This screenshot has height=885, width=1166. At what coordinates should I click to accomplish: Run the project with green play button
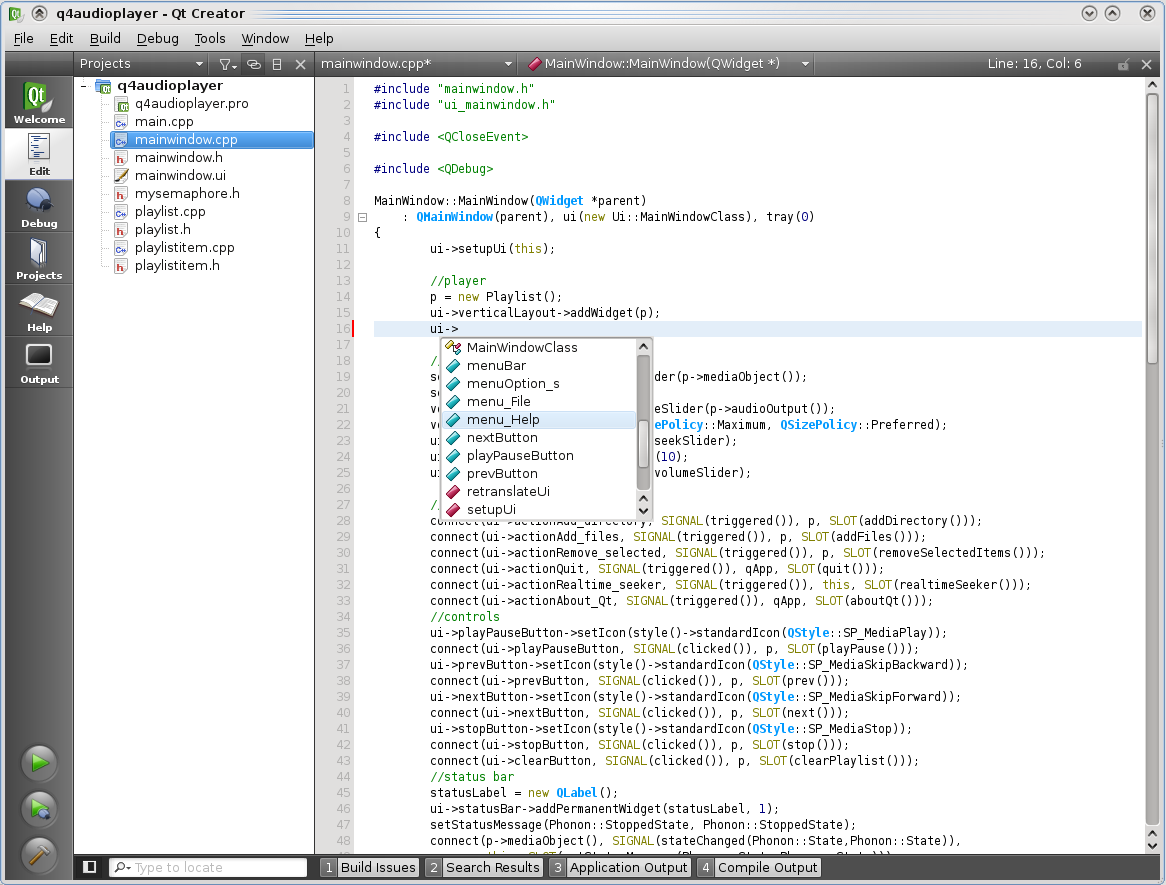pyautogui.click(x=39, y=763)
